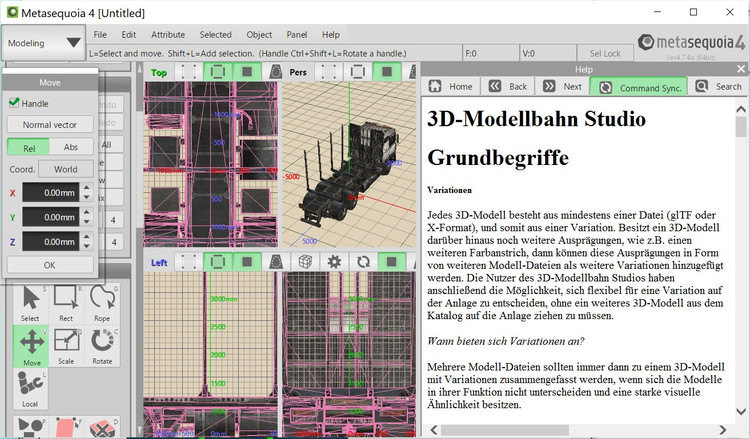This screenshot has width=750, height=439.
Task: Open the Object menu
Action: coord(259,34)
